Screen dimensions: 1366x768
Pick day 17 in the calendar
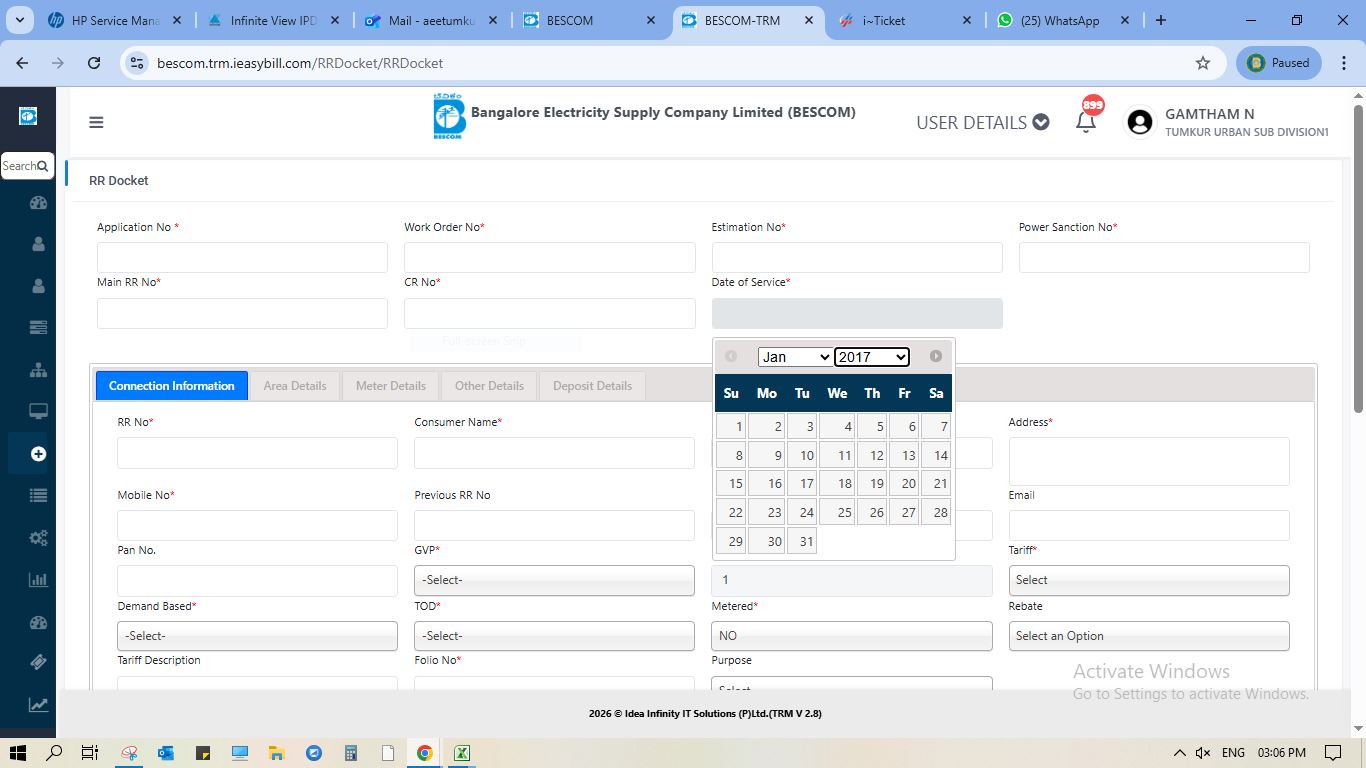(802, 484)
